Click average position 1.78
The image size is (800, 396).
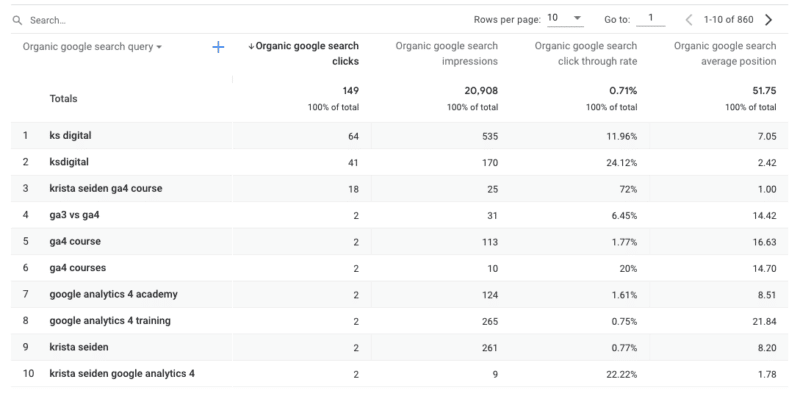point(767,375)
